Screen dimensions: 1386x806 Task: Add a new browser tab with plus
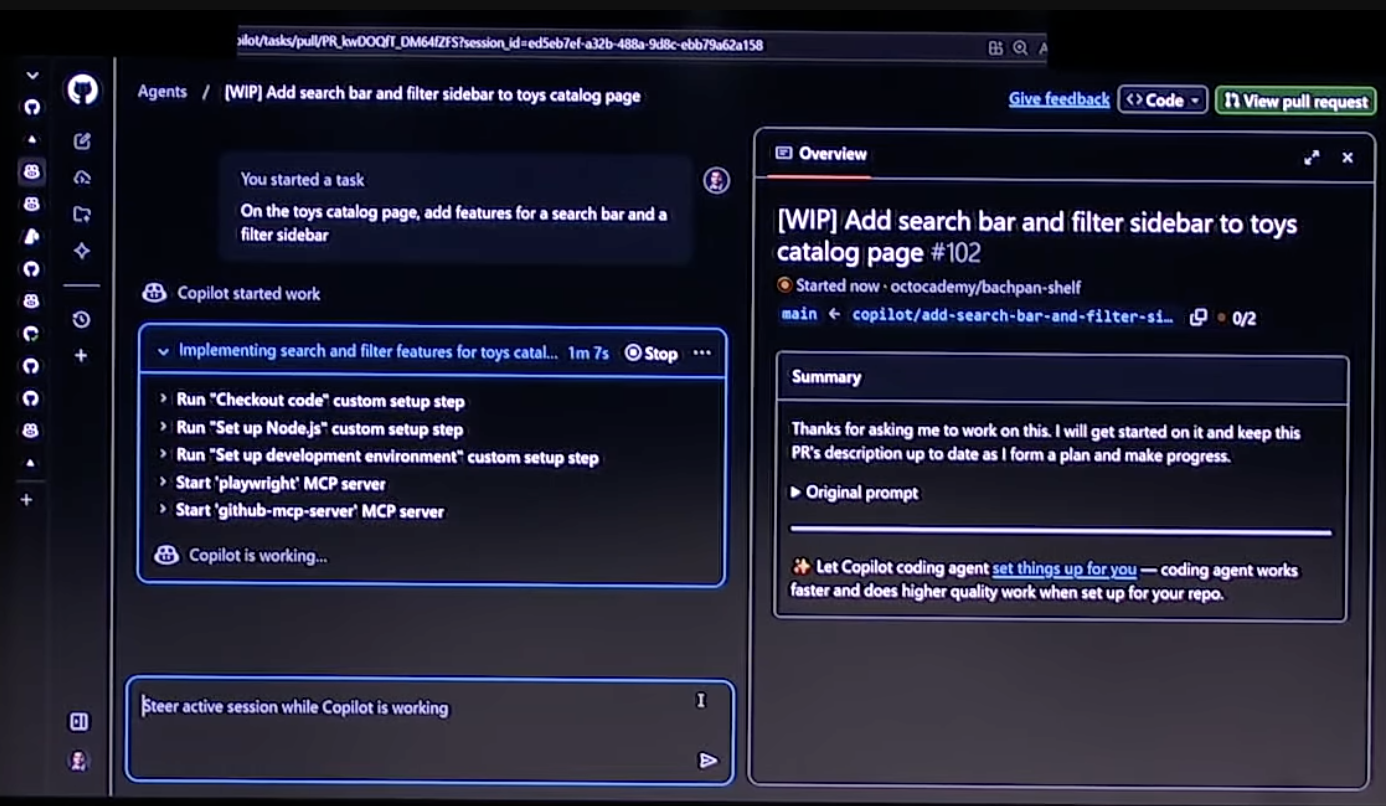(27, 499)
